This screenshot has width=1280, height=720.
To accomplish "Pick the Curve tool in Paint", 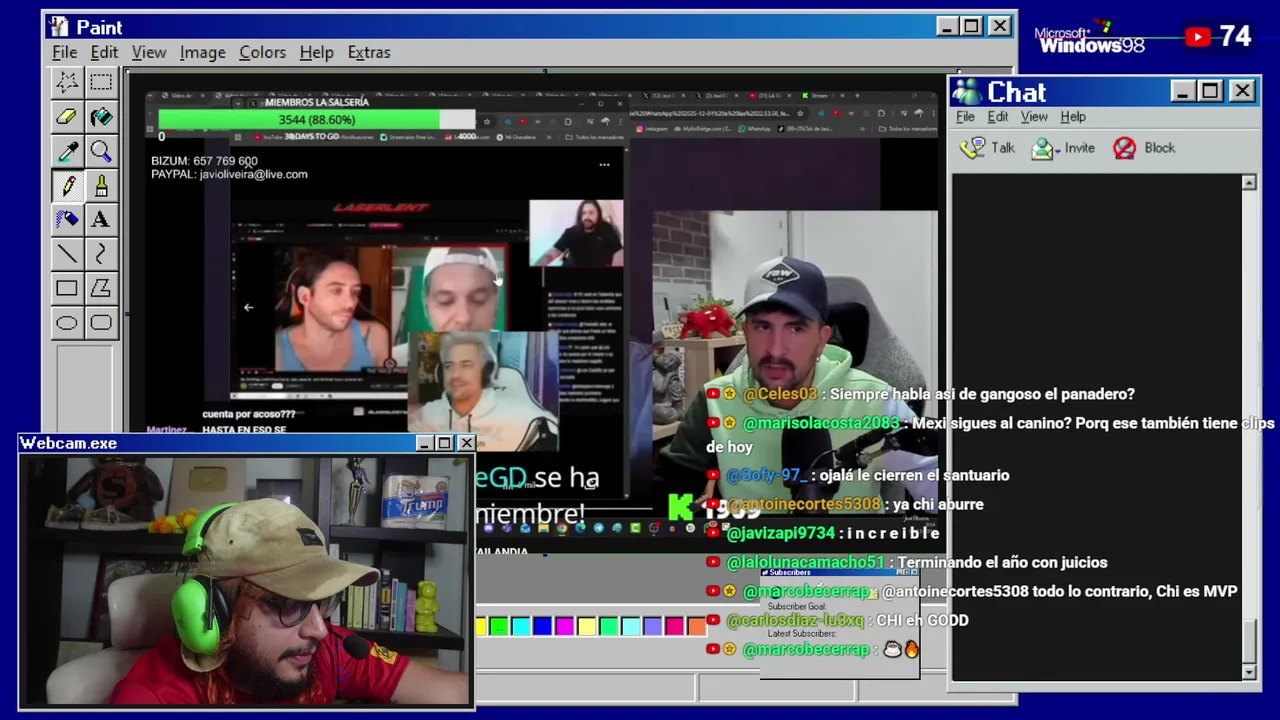I will [101, 254].
